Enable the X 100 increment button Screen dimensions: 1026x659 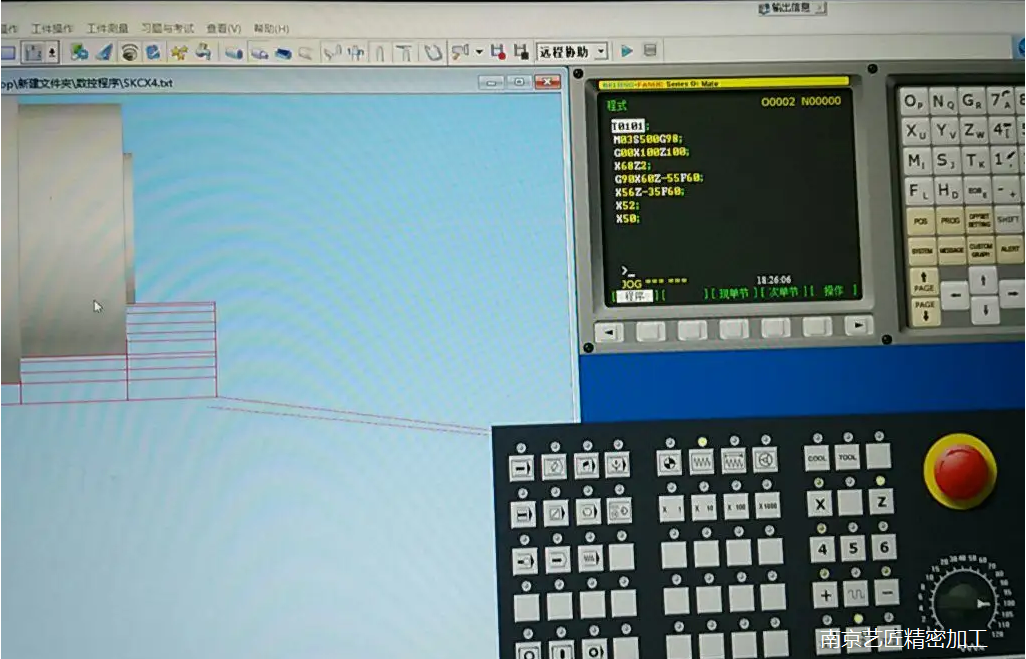pos(735,505)
